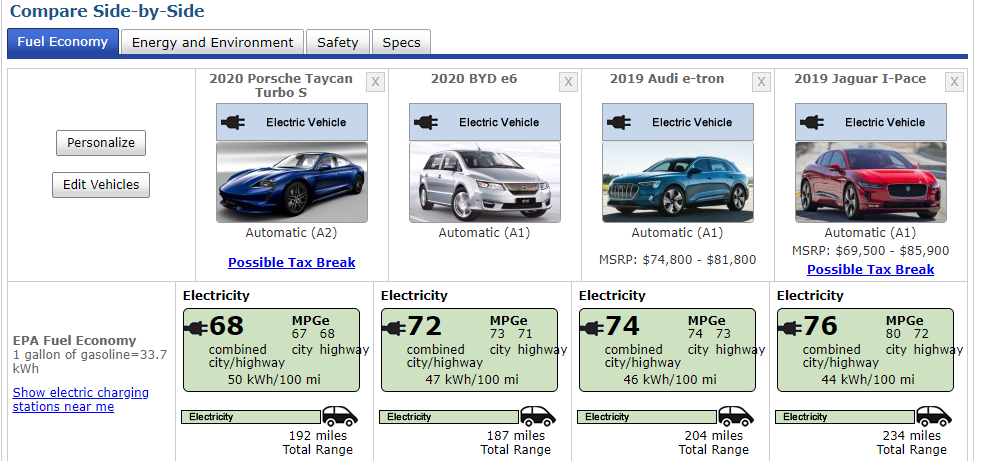Click the Electricity range bar for 192 miles
The width and height of the screenshot is (987, 461).
pyautogui.click(x=251, y=417)
